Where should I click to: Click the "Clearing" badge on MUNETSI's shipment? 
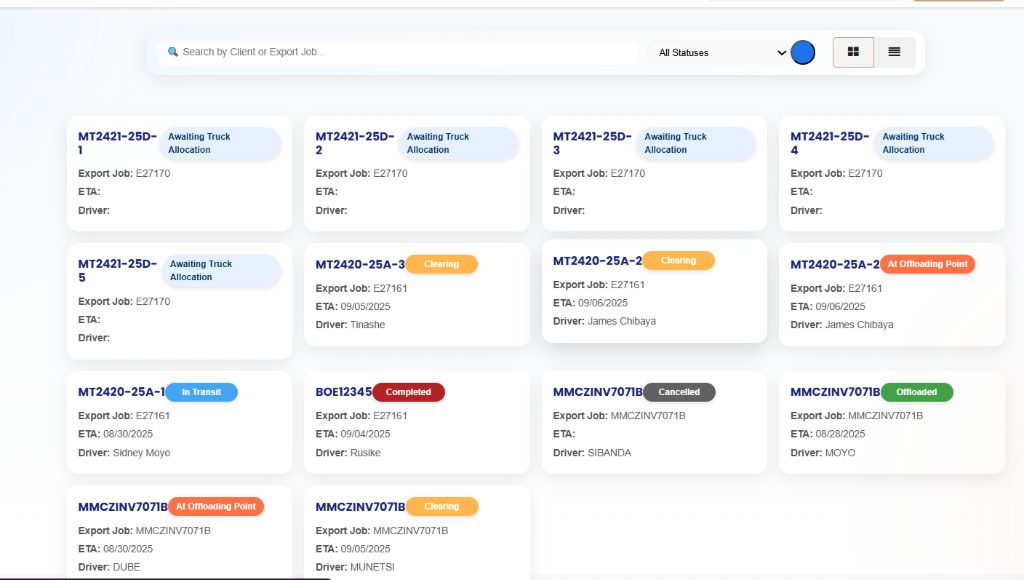click(x=442, y=506)
